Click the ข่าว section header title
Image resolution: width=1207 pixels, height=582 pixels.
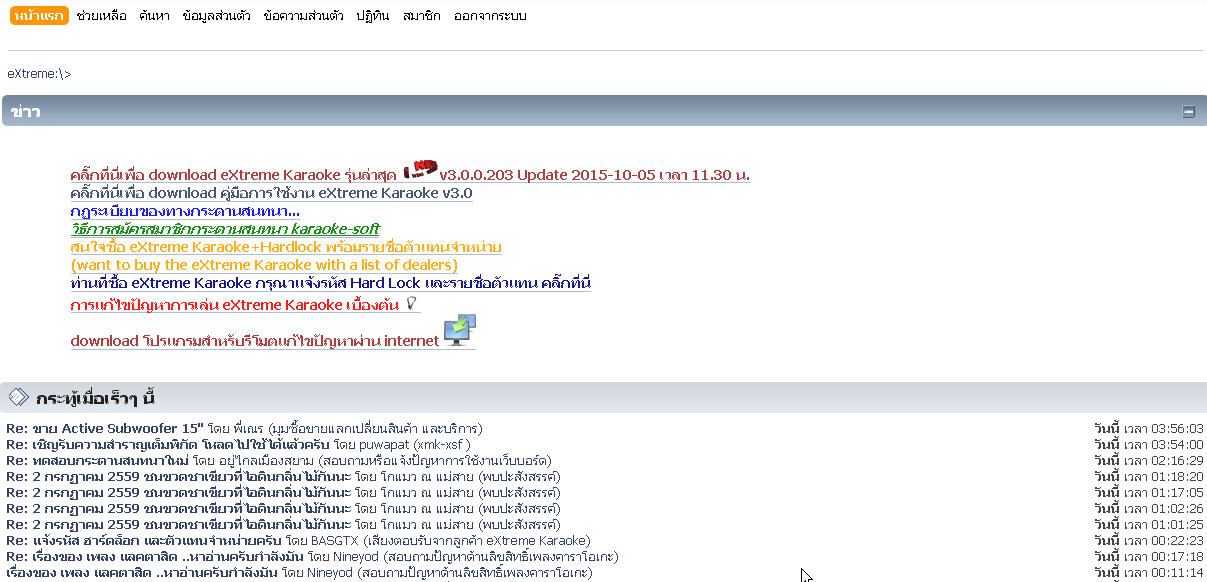[25, 112]
